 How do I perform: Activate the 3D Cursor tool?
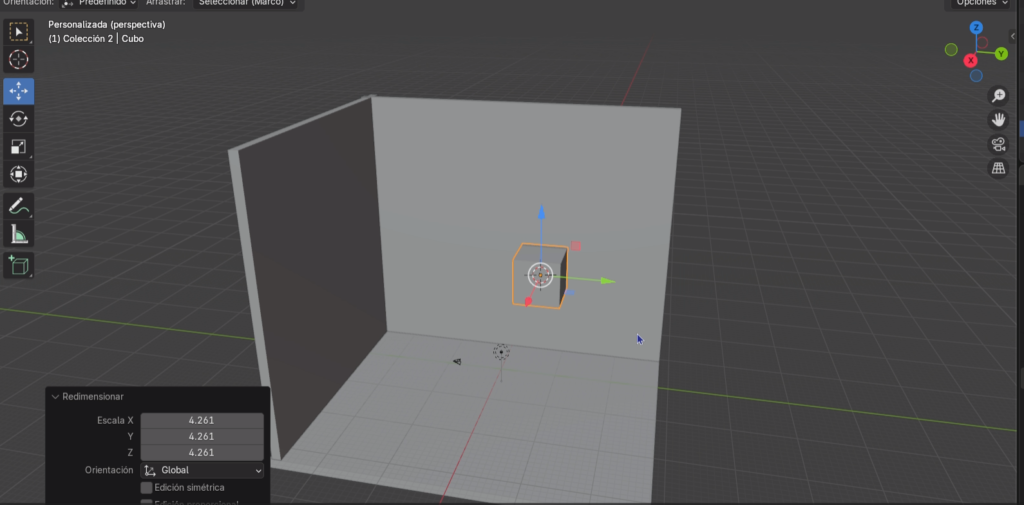pyautogui.click(x=18, y=60)
